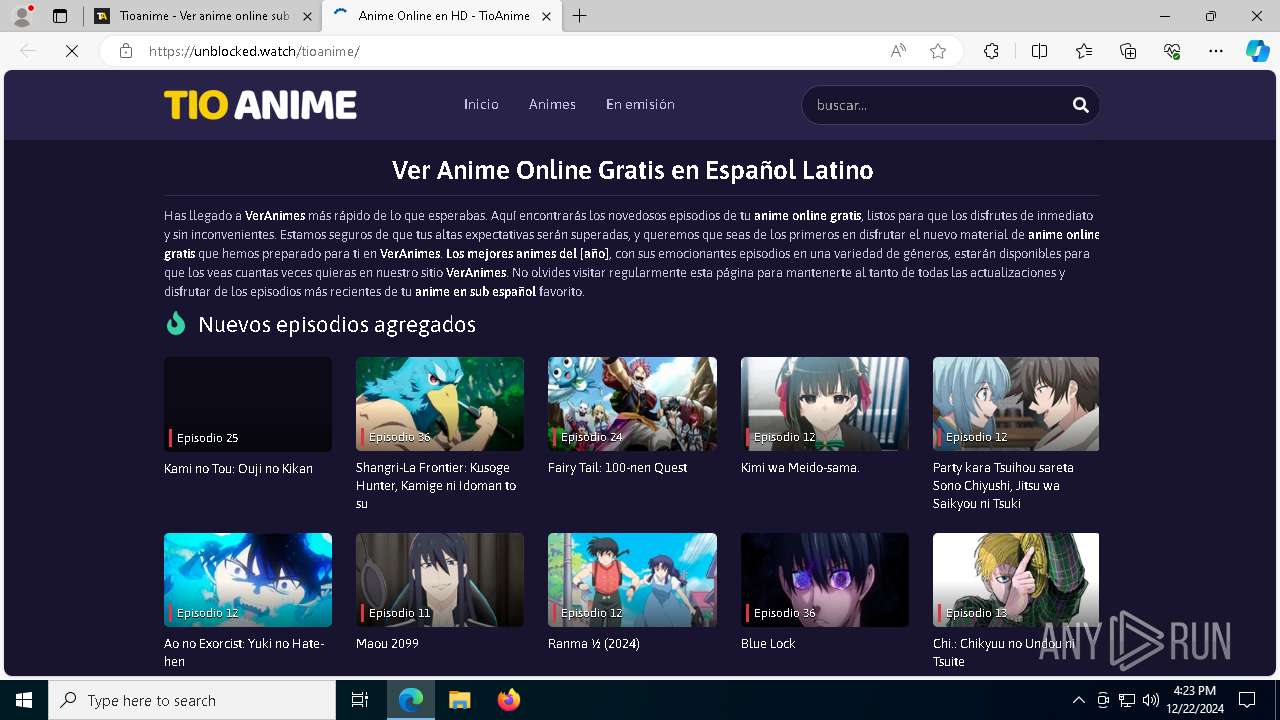Open Party kara Tsuihou sareta thumbnail
This screenshot has width=1280, height=720.
coord(1016,404)
